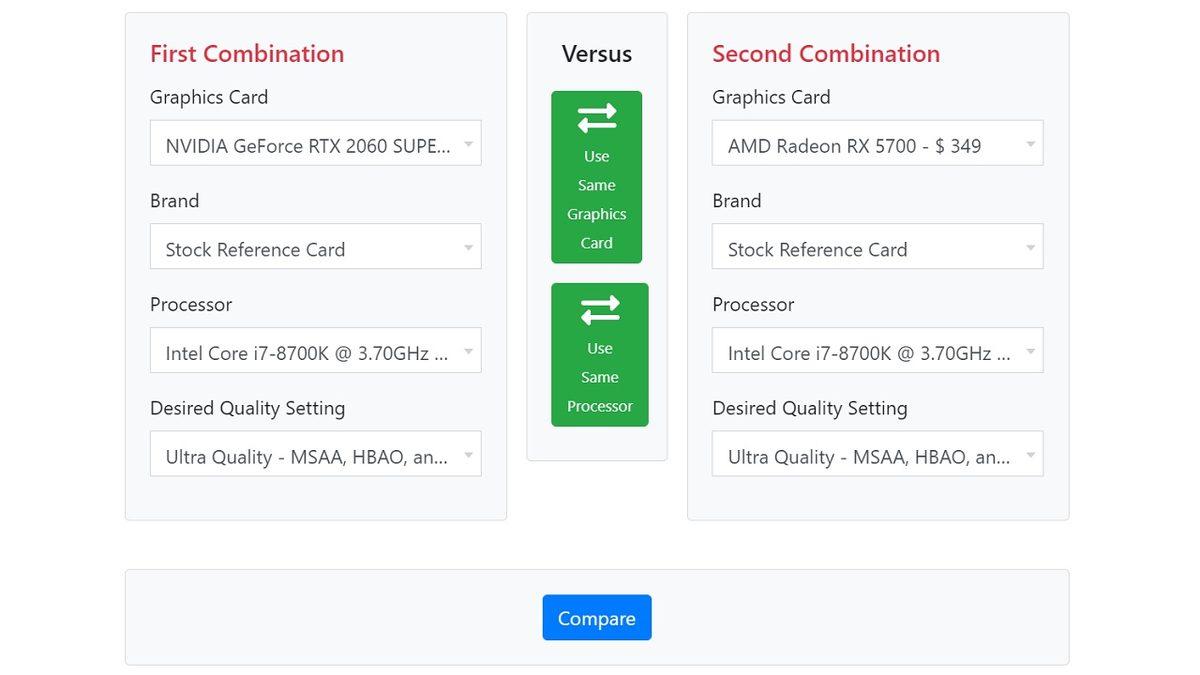Open Brand dropdown under Second Combination
The height and width of the screenshot is (675, 1200).
(x=877, y=247)
